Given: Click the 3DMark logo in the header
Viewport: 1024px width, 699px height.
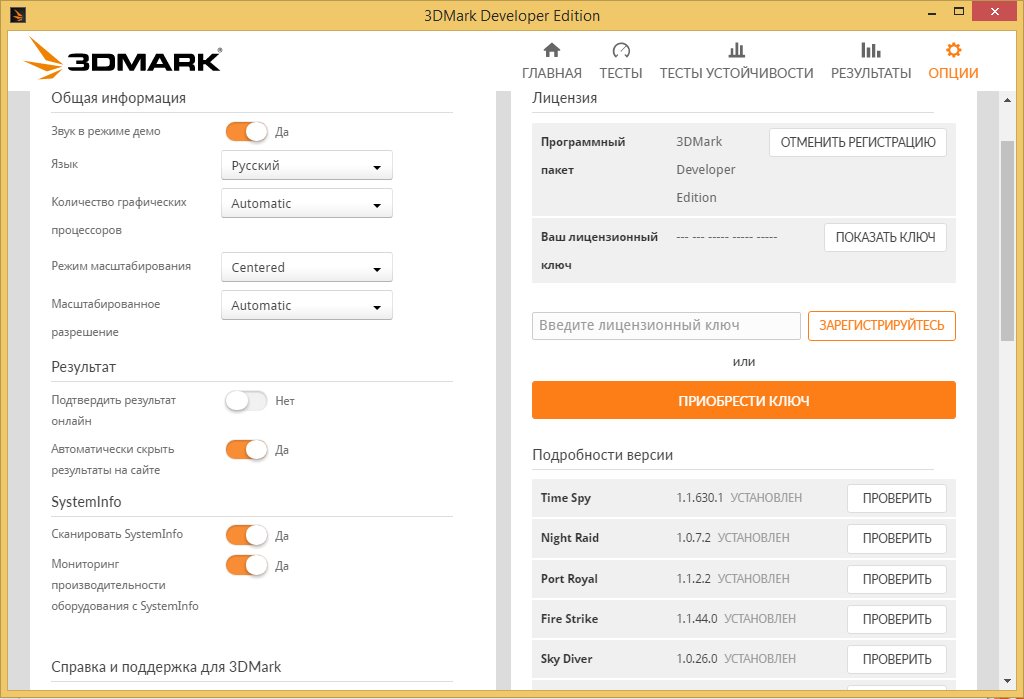Looking at the screenshot, I should pos(123,59).
